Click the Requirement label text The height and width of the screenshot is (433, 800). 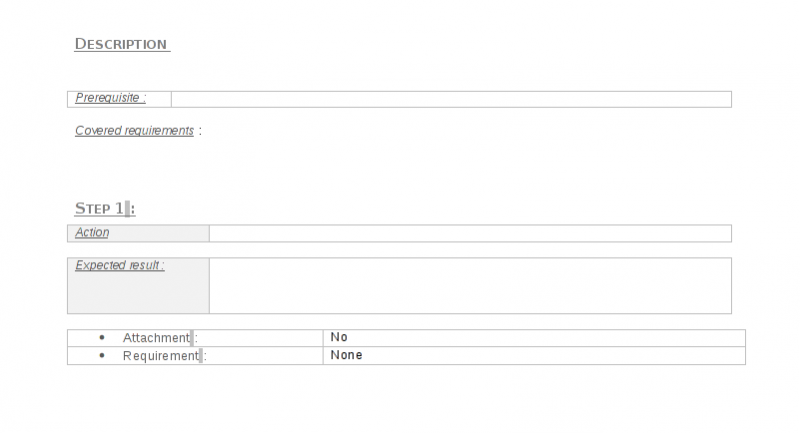pos(160,356)
